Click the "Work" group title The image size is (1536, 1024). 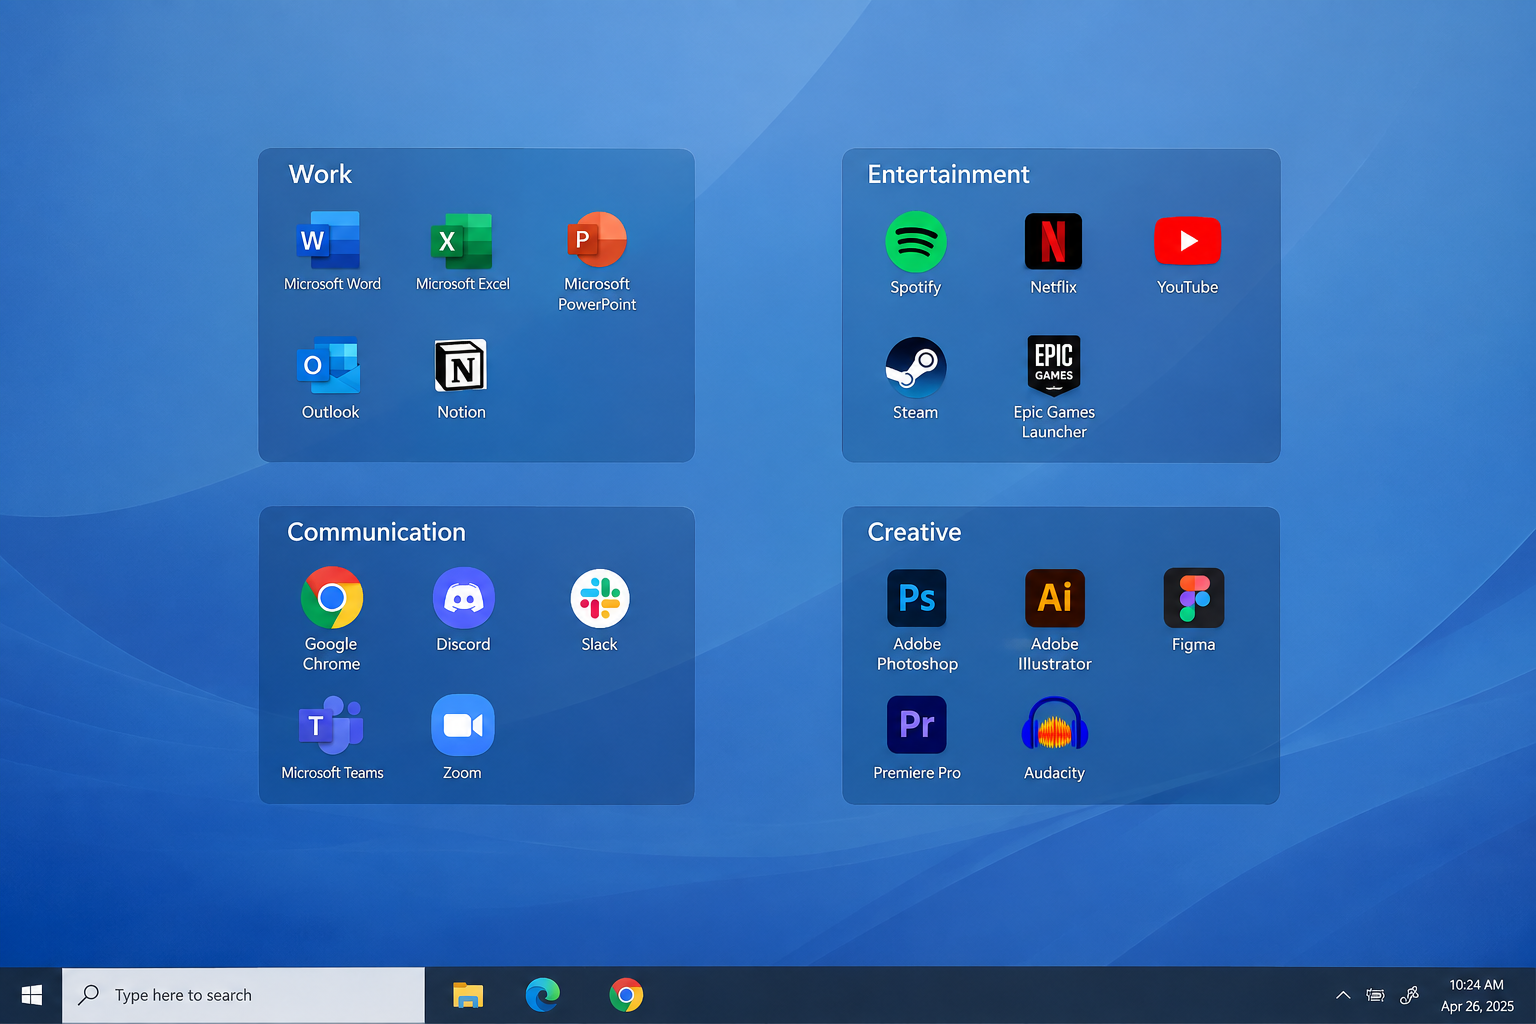[320, 174]
